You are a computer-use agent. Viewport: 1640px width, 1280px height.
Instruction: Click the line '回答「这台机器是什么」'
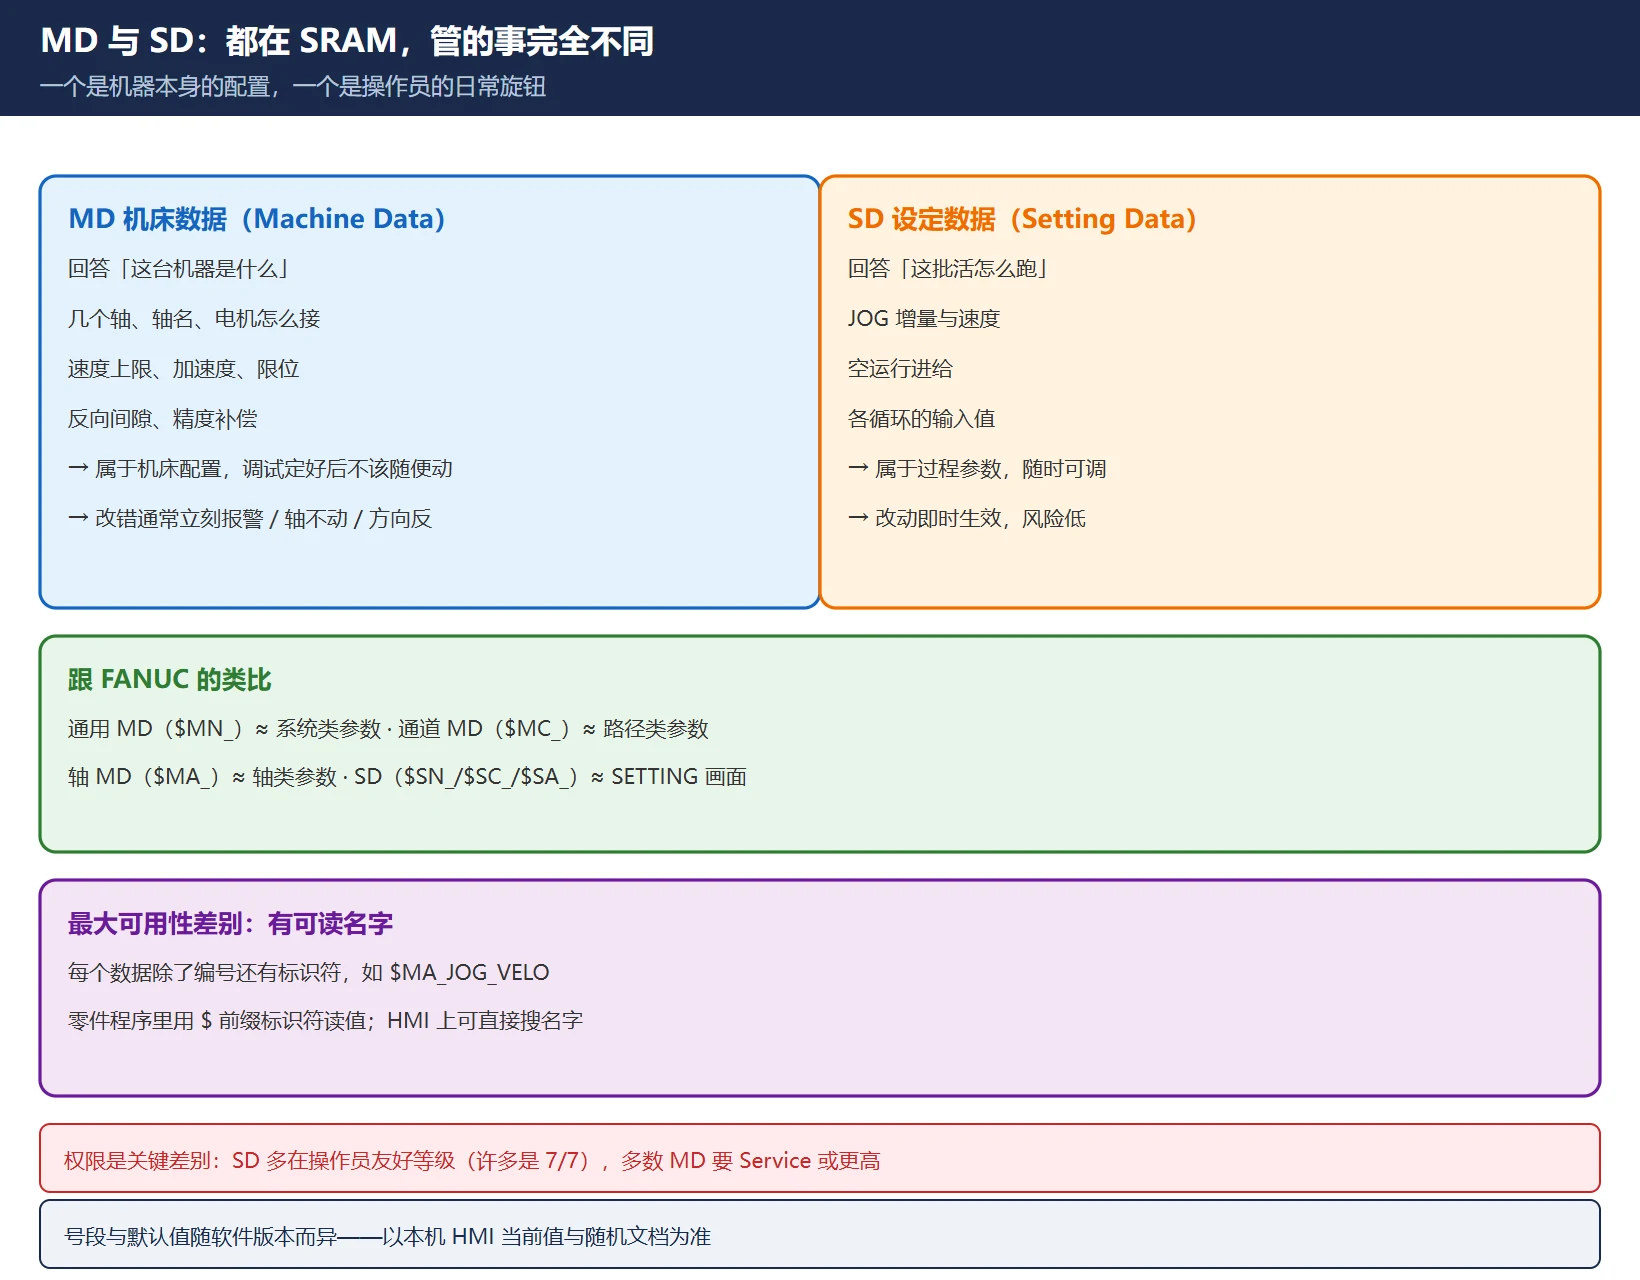point(178,269)
